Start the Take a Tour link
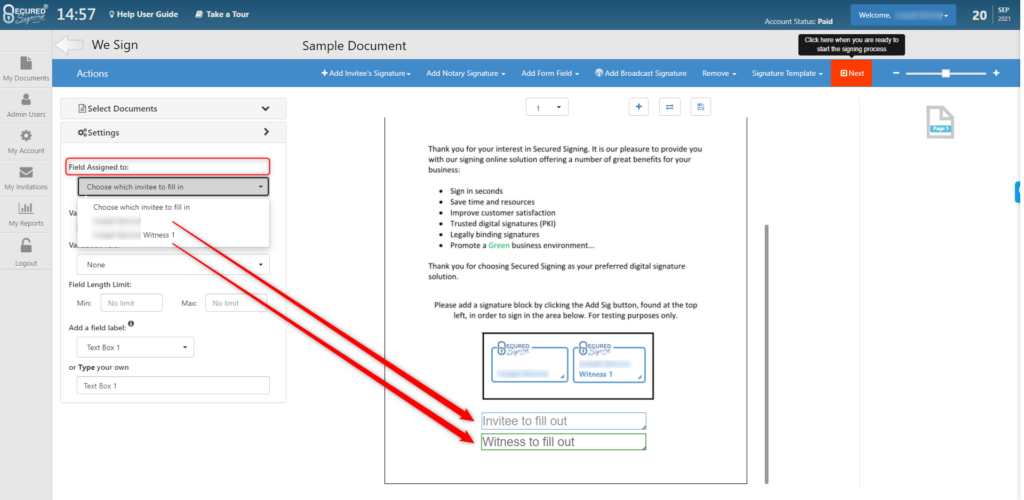This screenshot has width=1024, height=500. point(222,14)
